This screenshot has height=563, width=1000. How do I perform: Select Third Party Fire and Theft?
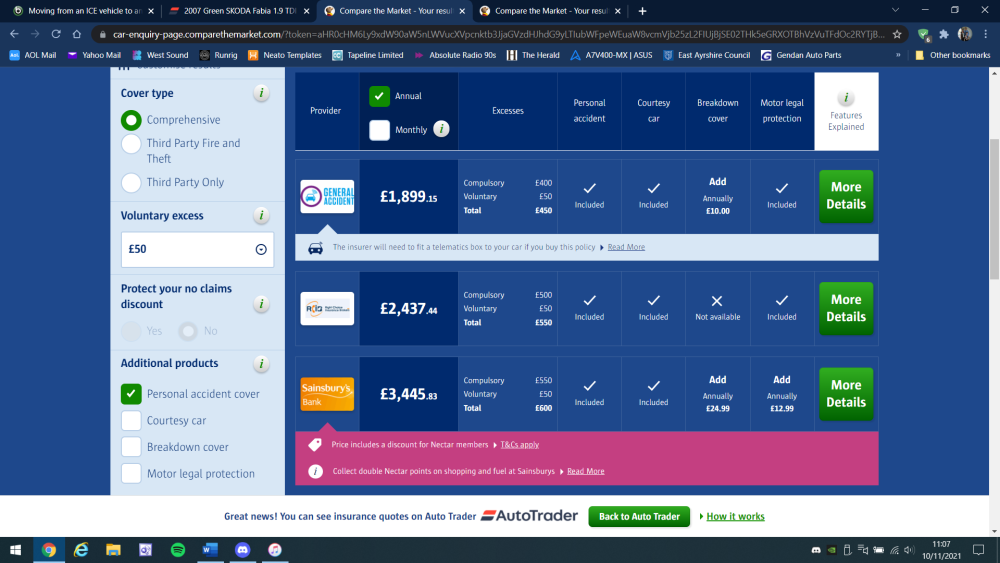point(131,143)
